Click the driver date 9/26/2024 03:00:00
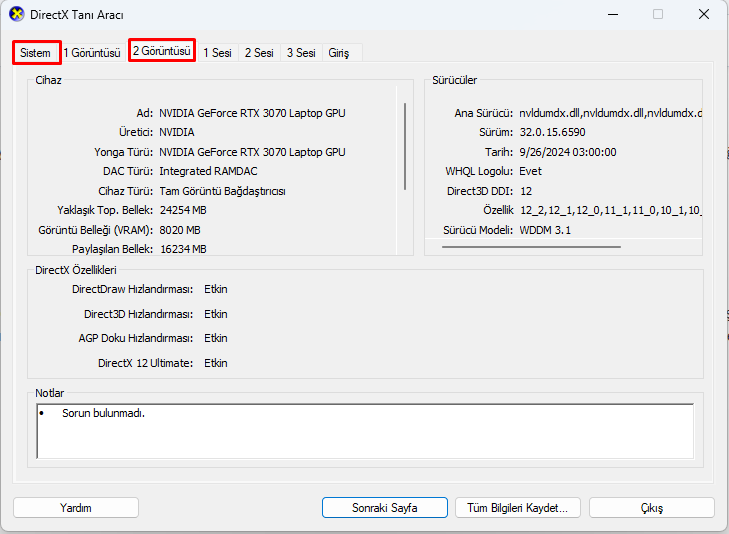 point(568,152)
